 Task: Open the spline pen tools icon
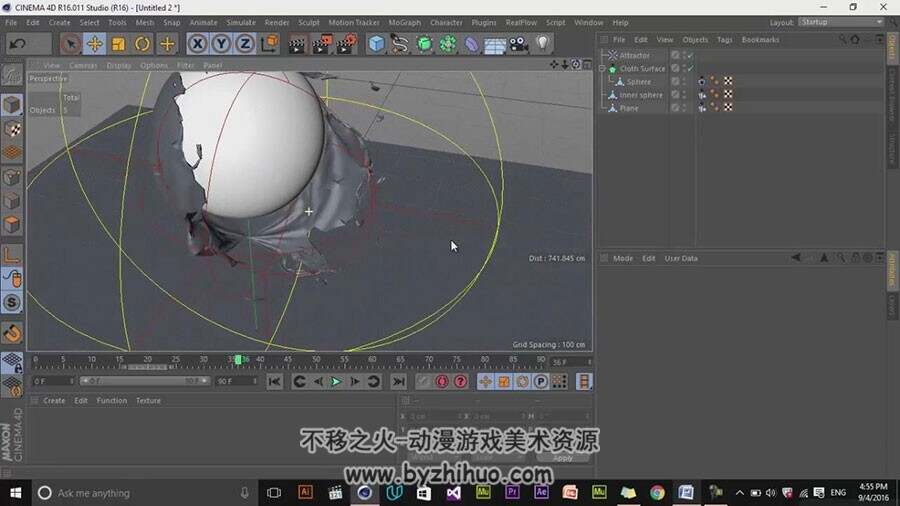click(400, 44)
